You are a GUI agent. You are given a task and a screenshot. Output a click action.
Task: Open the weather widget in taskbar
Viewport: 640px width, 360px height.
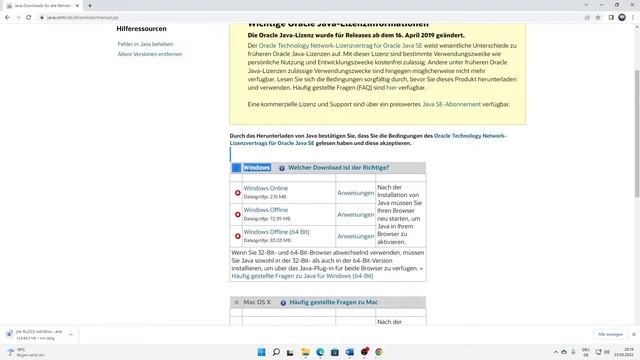pos(27,352)
